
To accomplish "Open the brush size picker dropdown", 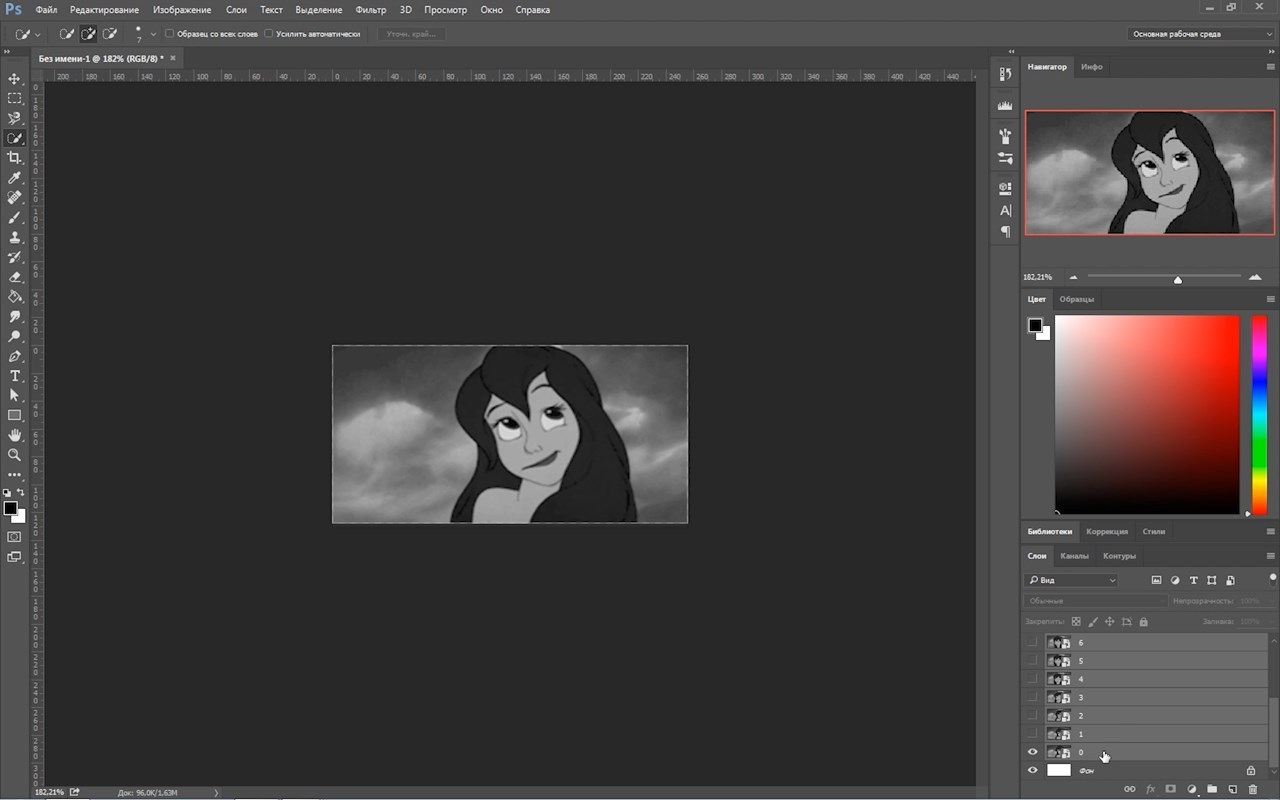I will (x=152, y=34).
